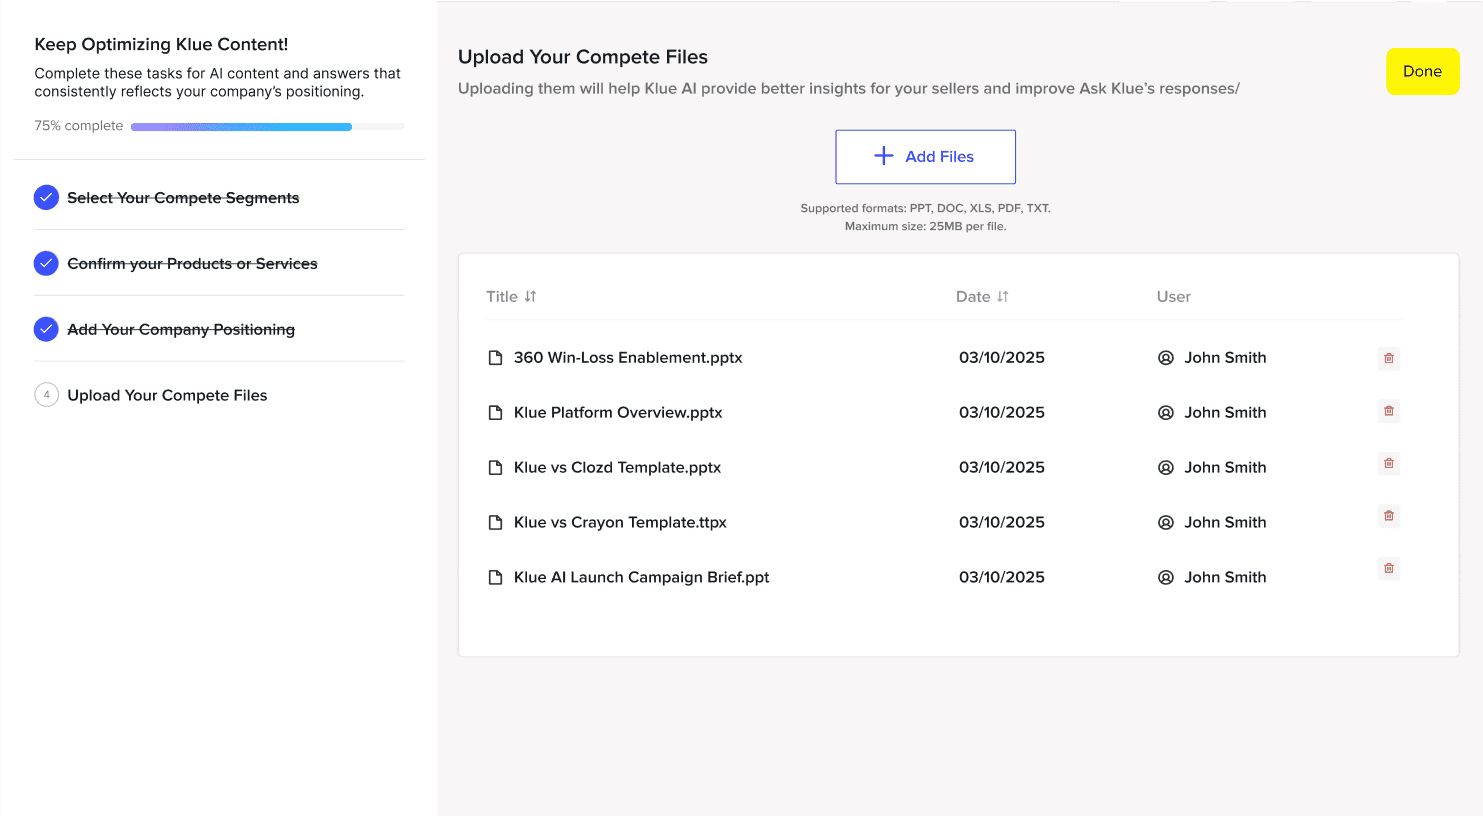Image resolution: width=1483 pixels, height=816 pixels.
Task: Click the date 03/10/2025 in the Klue vs Crayon row
Action: pos(1002,523)
